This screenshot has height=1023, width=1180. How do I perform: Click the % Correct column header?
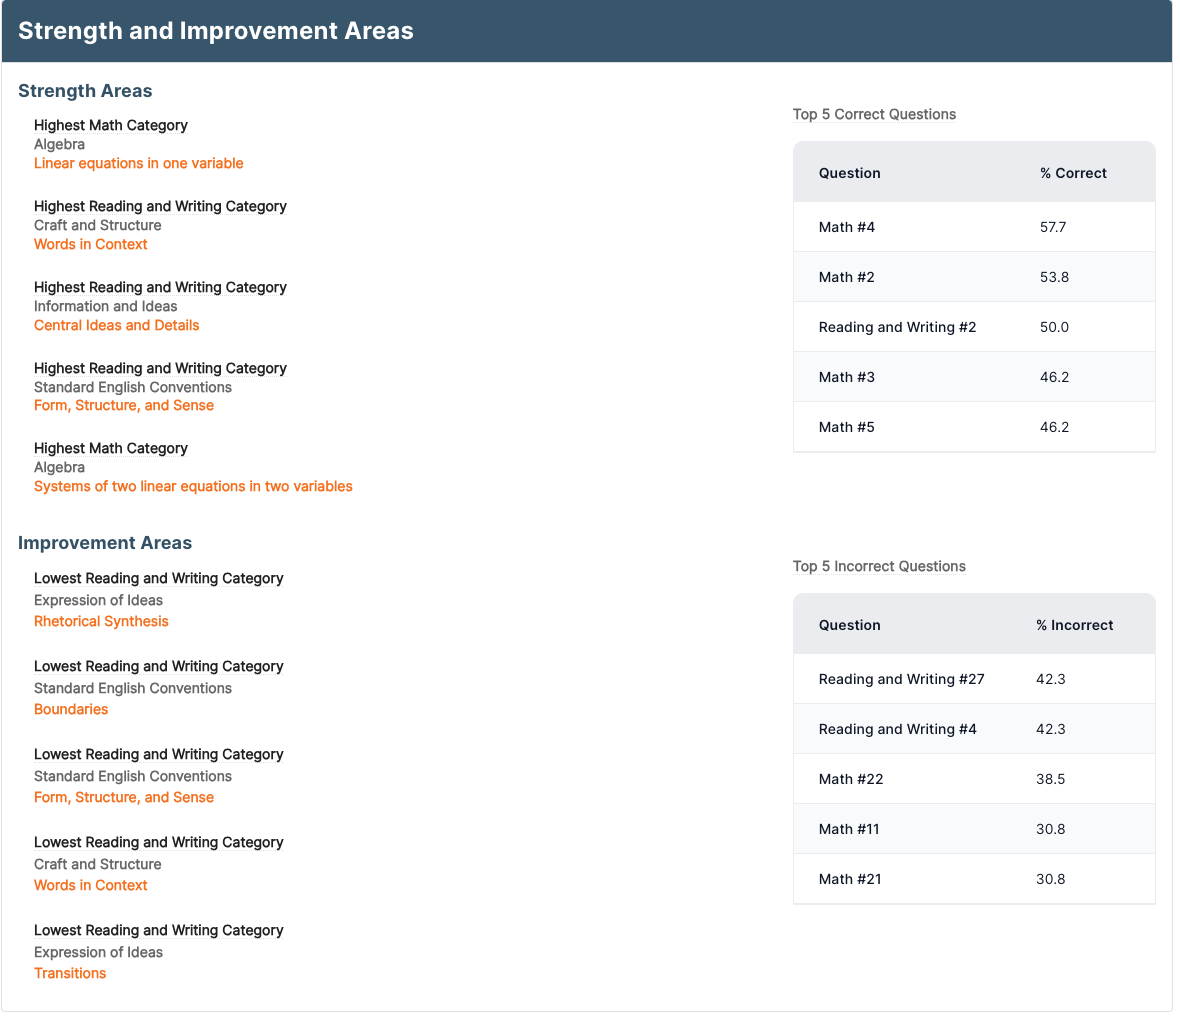click(x=1073, y=173)
